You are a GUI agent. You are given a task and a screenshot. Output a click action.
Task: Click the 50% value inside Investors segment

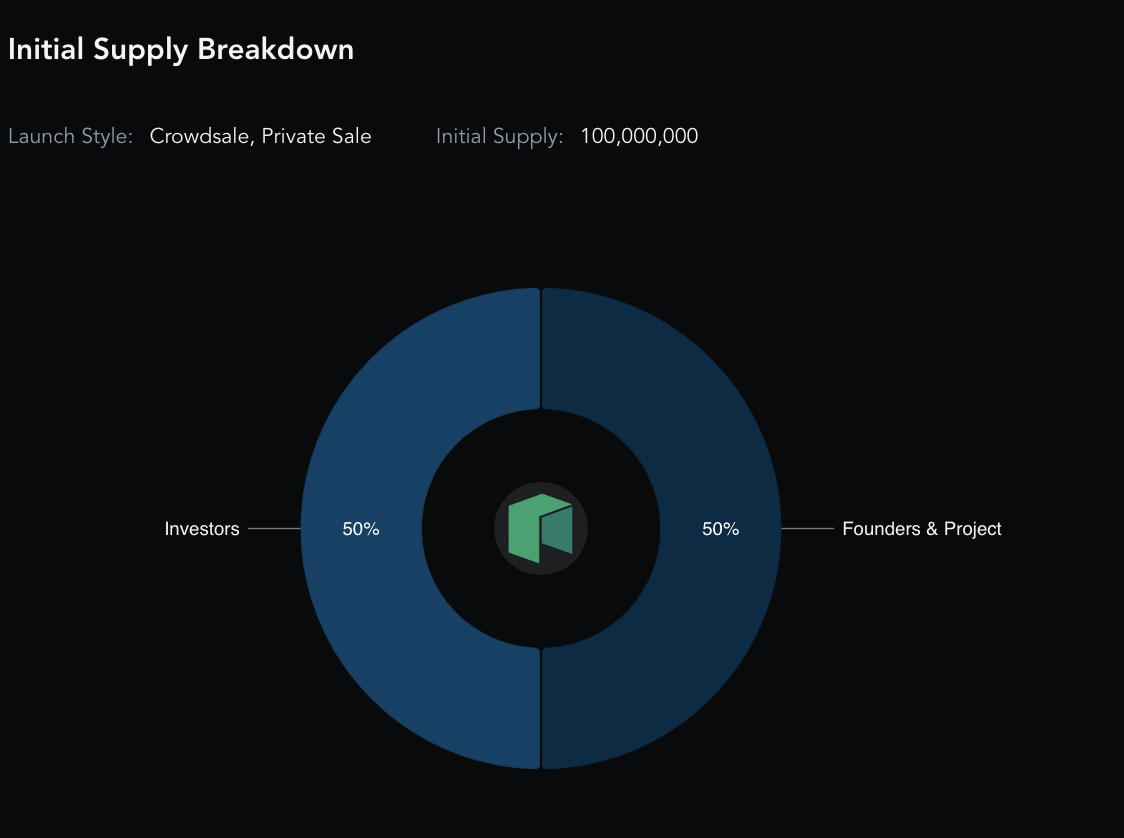[x=361, y=528]
